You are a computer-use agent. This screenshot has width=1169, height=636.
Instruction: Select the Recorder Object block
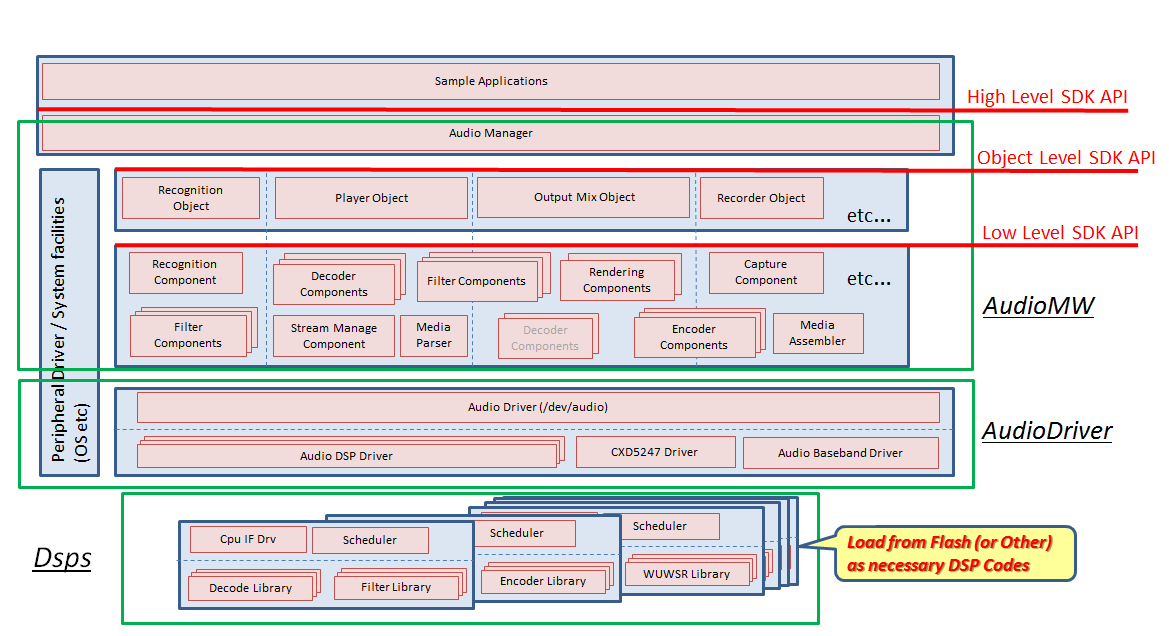pos(761,198)
